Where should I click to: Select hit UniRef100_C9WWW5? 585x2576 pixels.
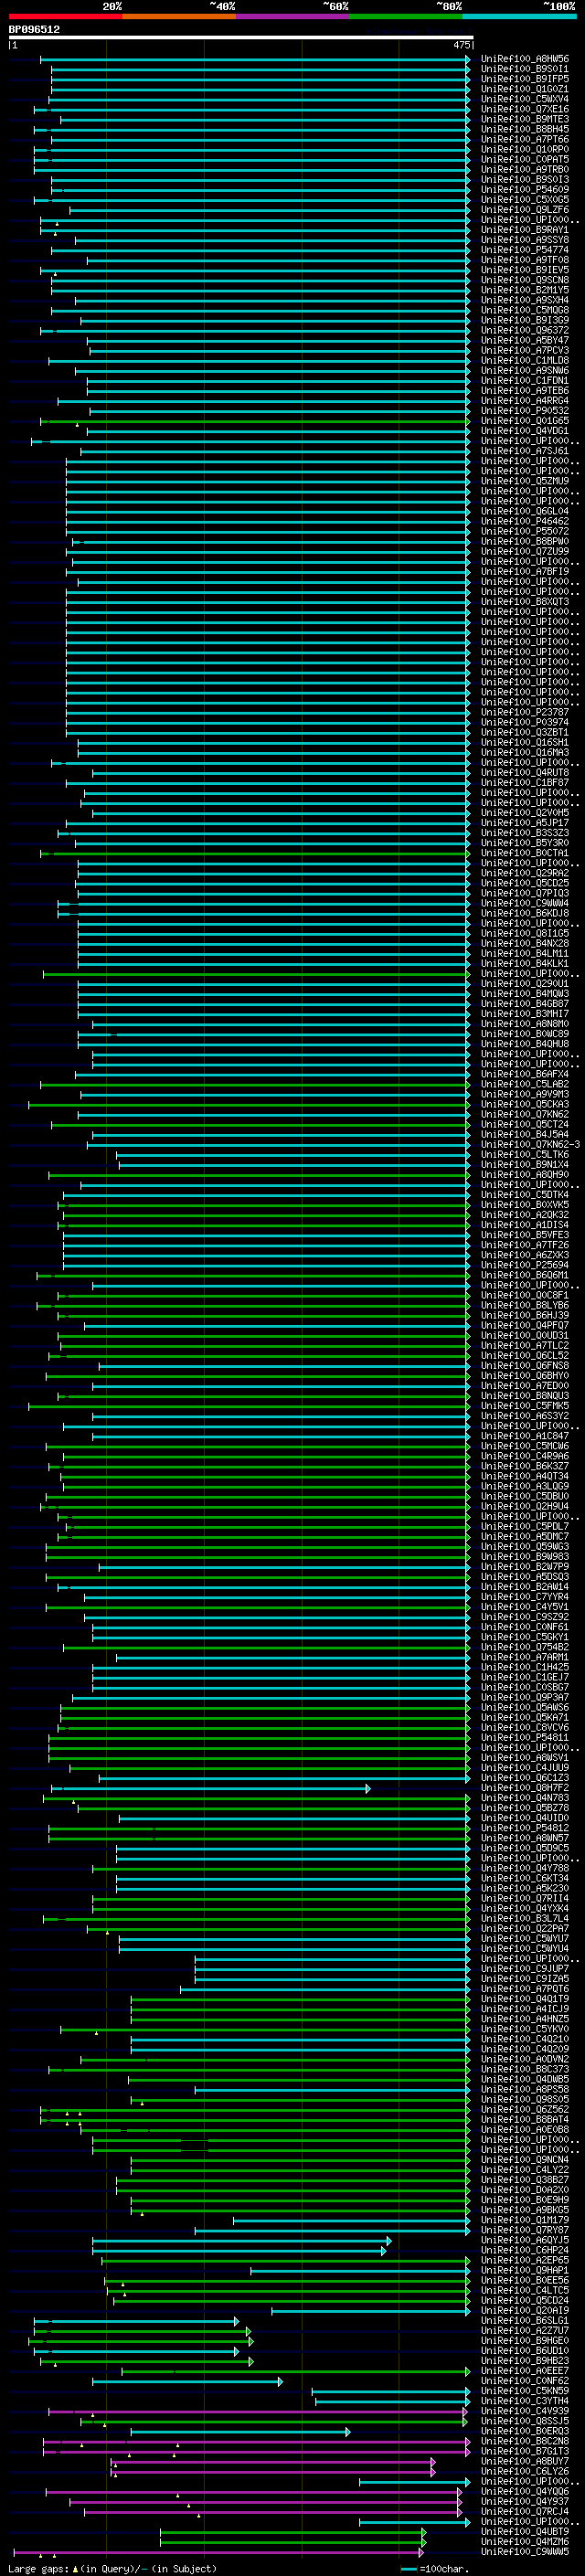click(525, 2551)
